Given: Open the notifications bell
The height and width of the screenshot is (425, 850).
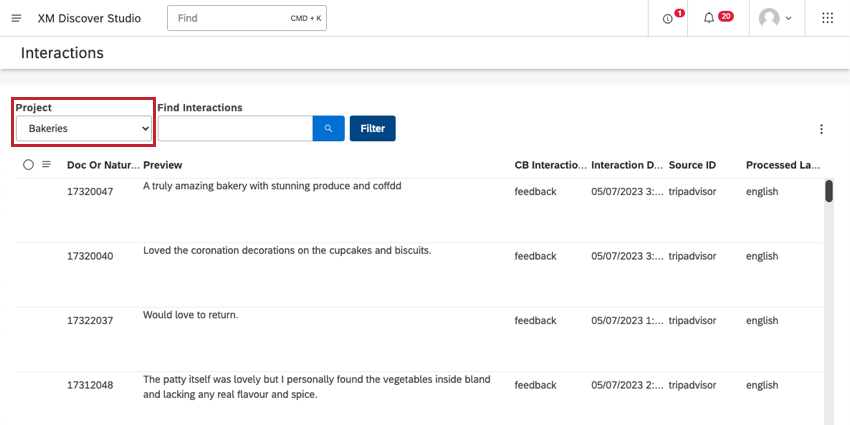Looking at the screenshot, I should (709, 18).
